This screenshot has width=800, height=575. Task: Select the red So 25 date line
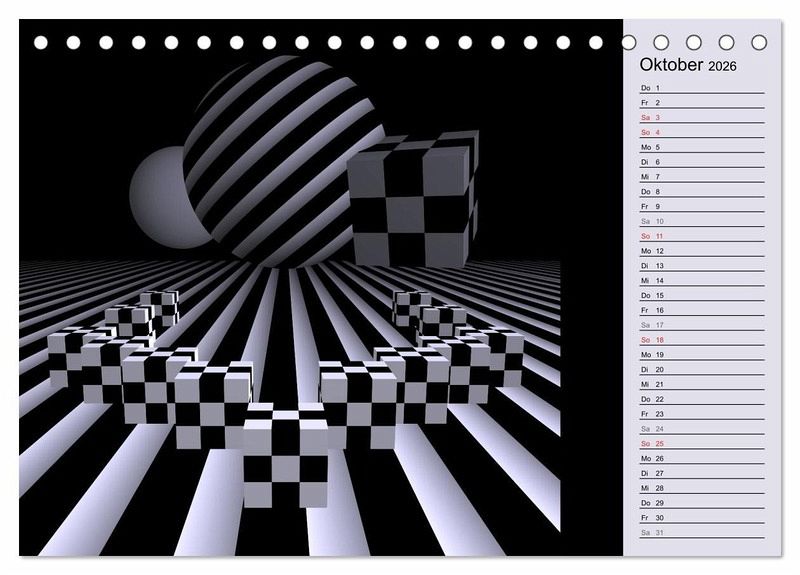702,443
